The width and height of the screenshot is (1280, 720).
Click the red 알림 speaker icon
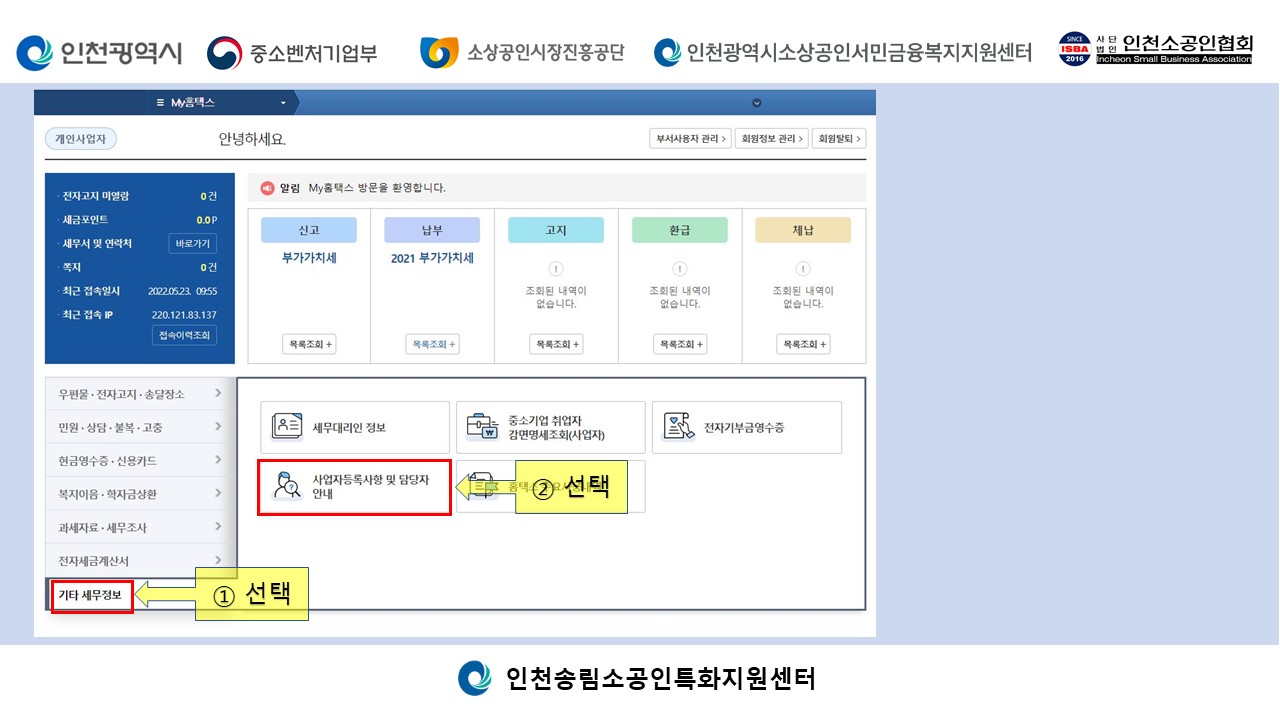coord(267,188)
